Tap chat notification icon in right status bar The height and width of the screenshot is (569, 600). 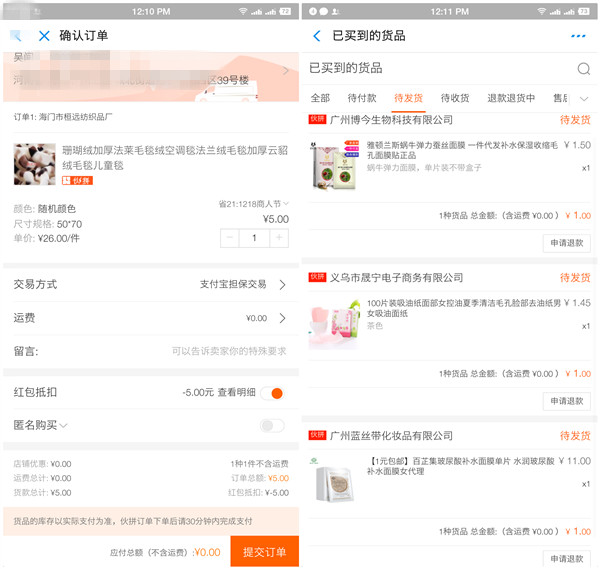(324, 11)
